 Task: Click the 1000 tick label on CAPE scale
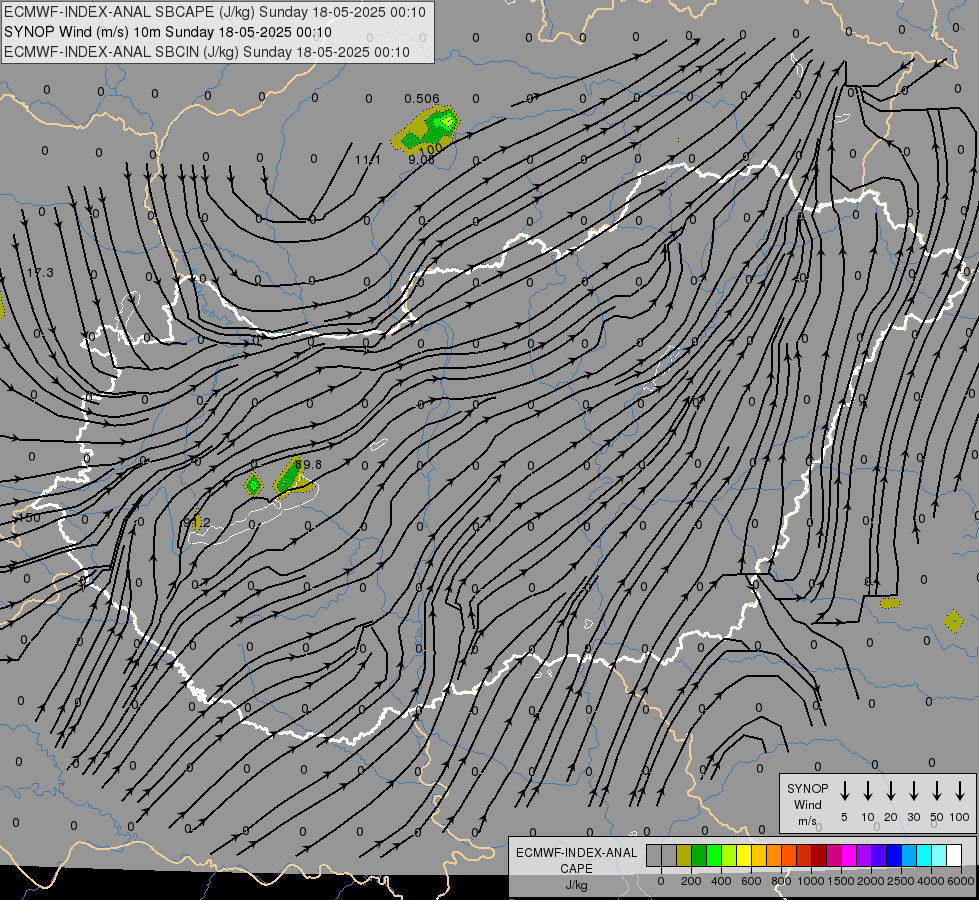tap(810, 881)
